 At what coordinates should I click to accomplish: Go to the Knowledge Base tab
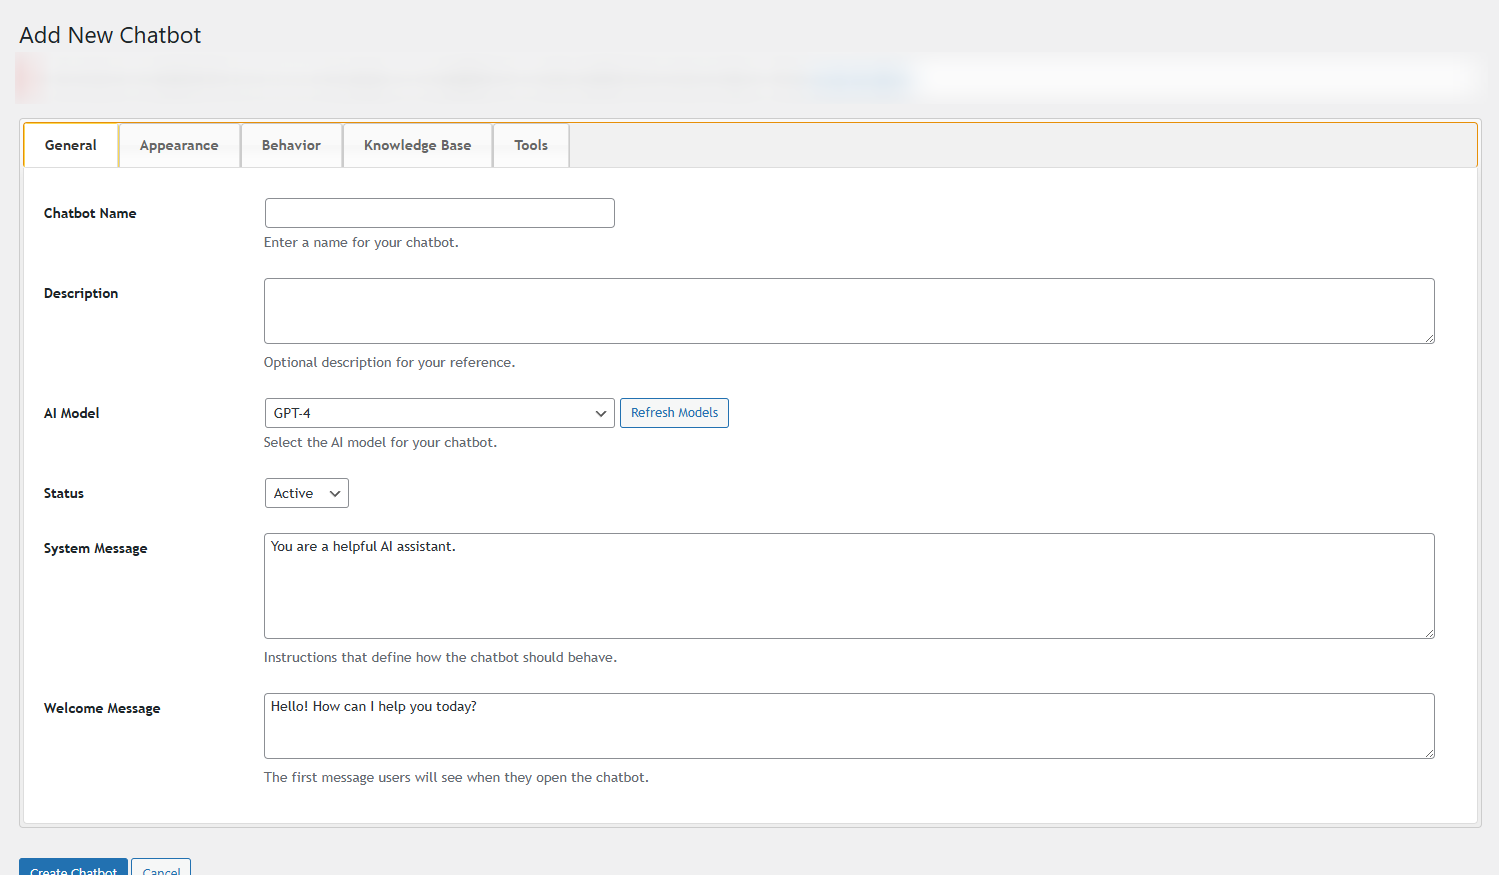pyautogui.click(x=417, y=145)
